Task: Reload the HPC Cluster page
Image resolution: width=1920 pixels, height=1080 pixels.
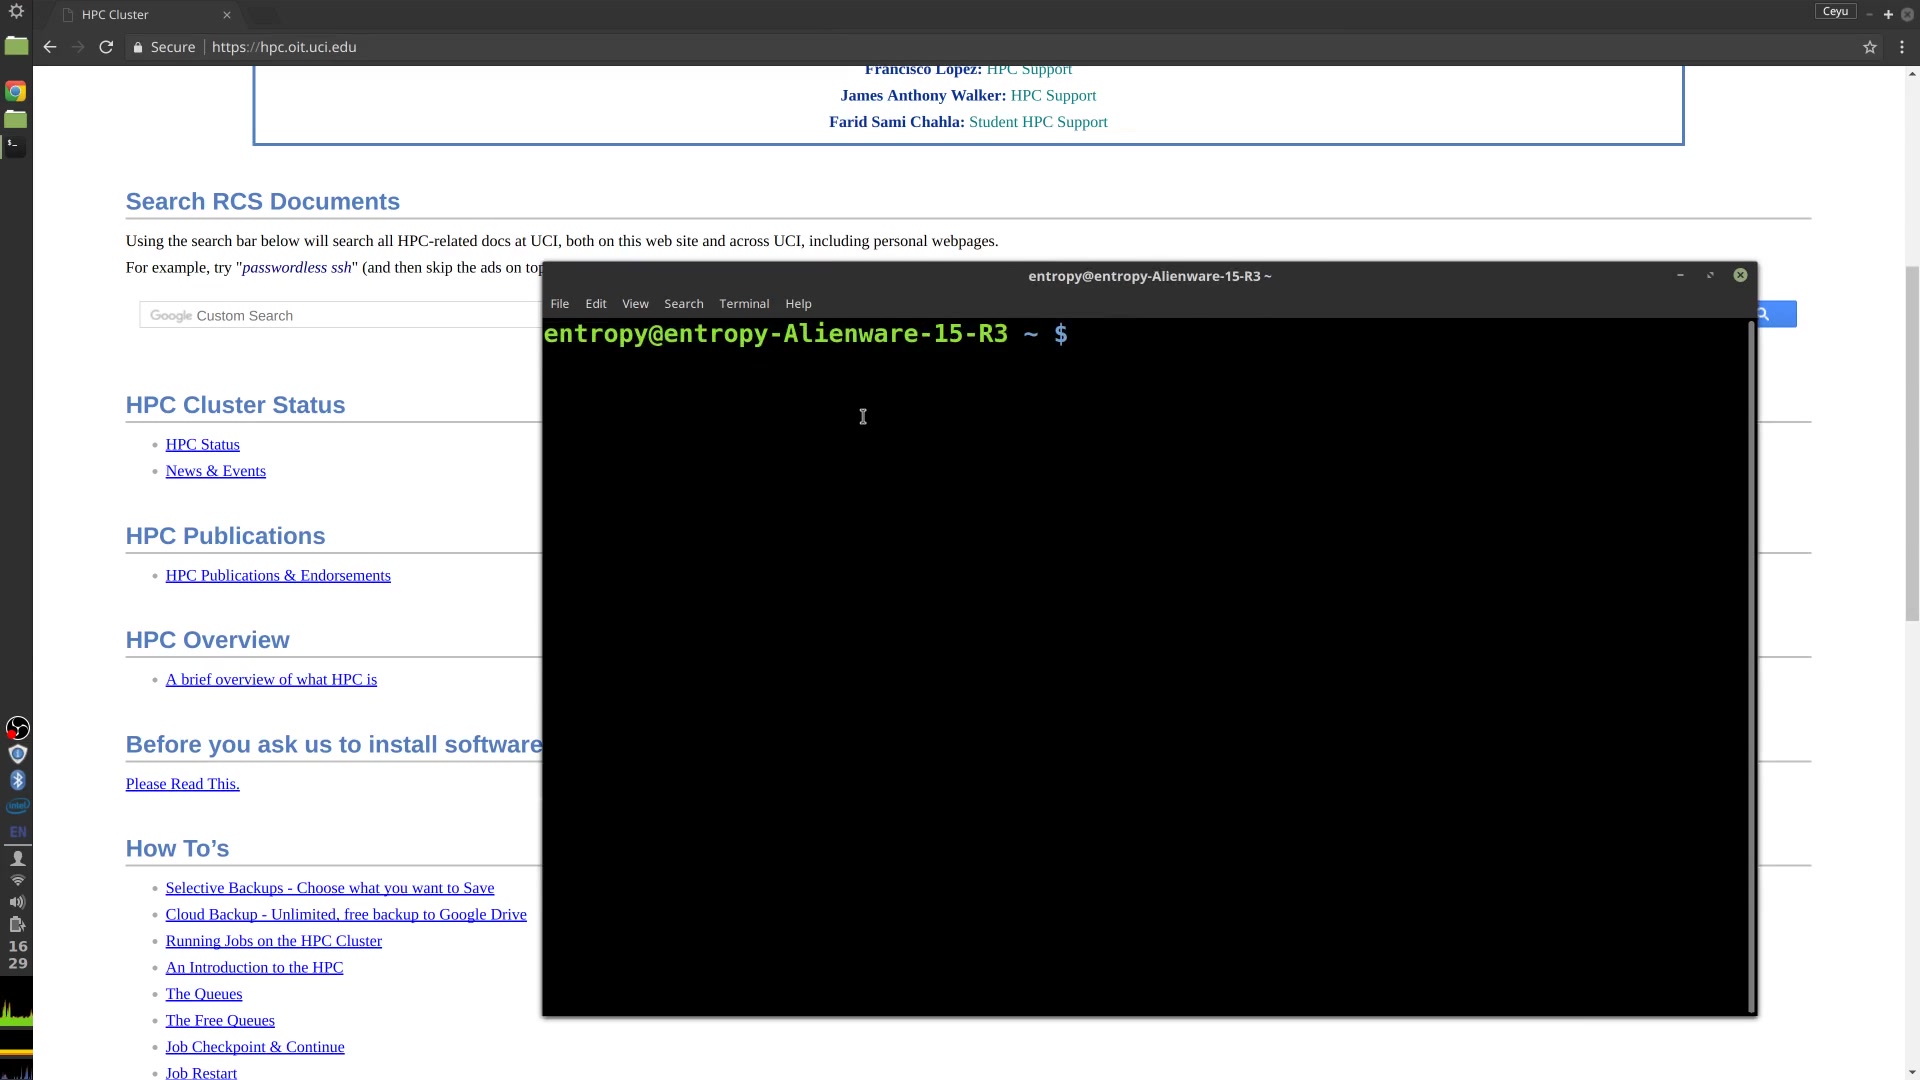Action: (106, 47)
